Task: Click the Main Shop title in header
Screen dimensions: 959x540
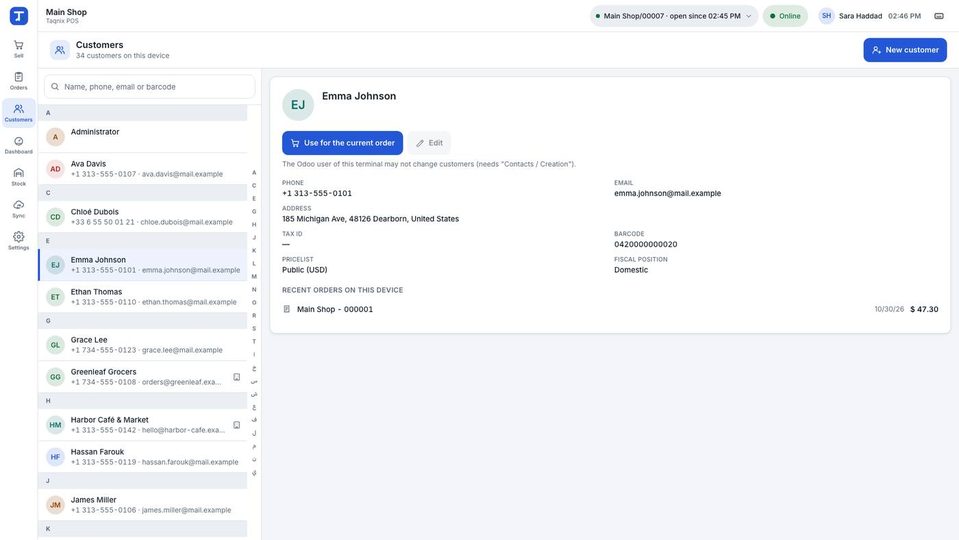Action: (x=66, y=12)
